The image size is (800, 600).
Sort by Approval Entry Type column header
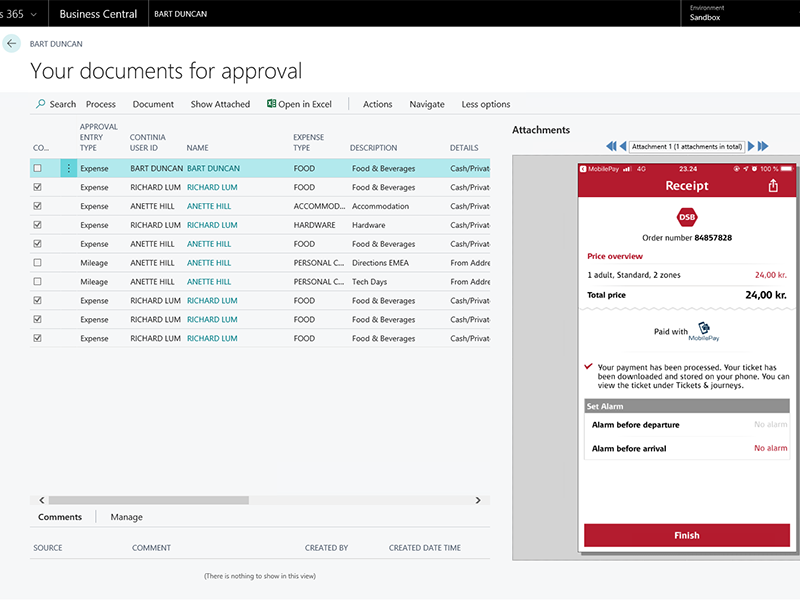click(x=98, y=137)
